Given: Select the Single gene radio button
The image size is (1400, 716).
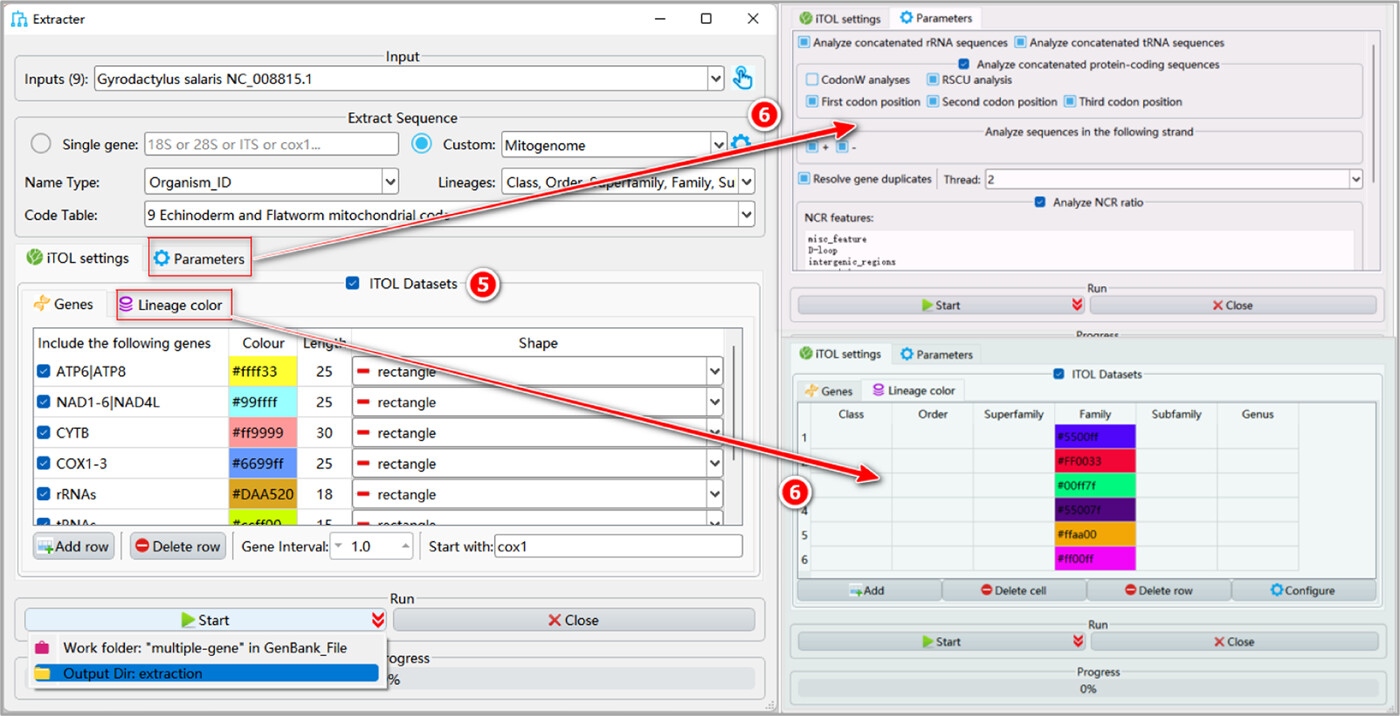Looking at the screenshot, I should pos(41,144).
